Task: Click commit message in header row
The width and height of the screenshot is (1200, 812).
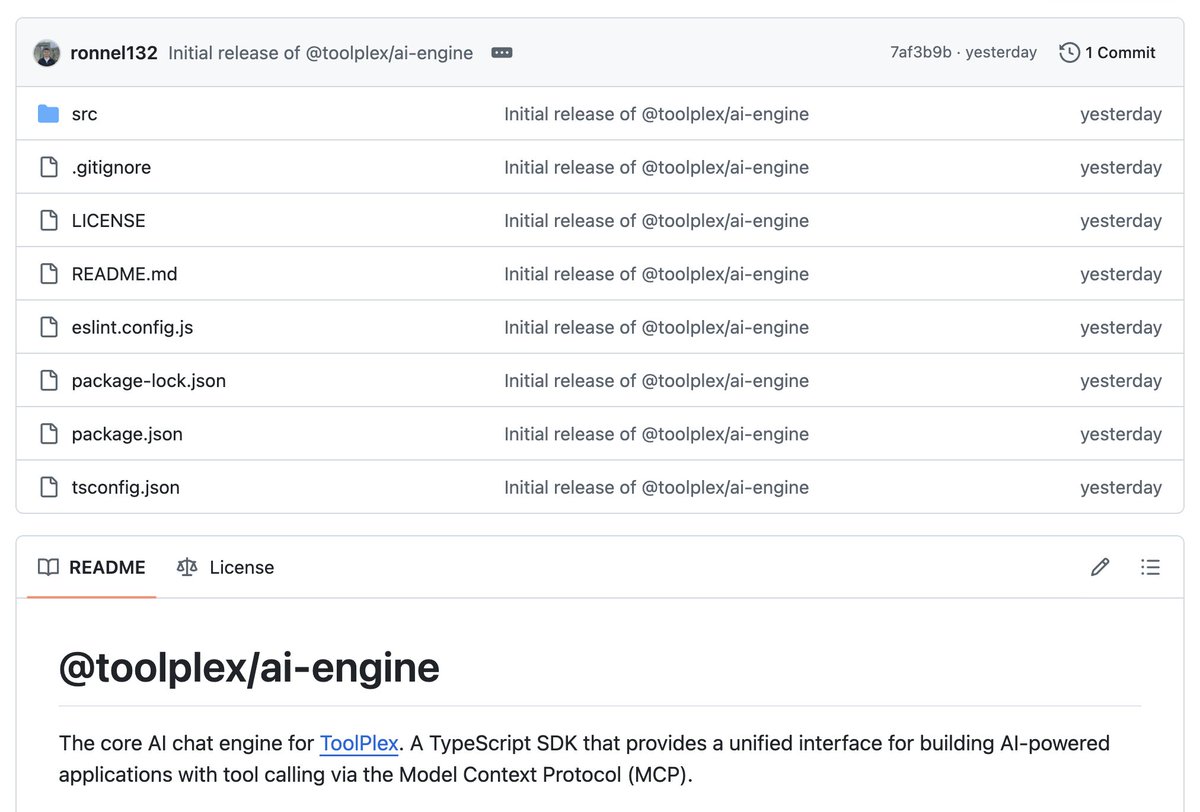Action: point(321,53)
